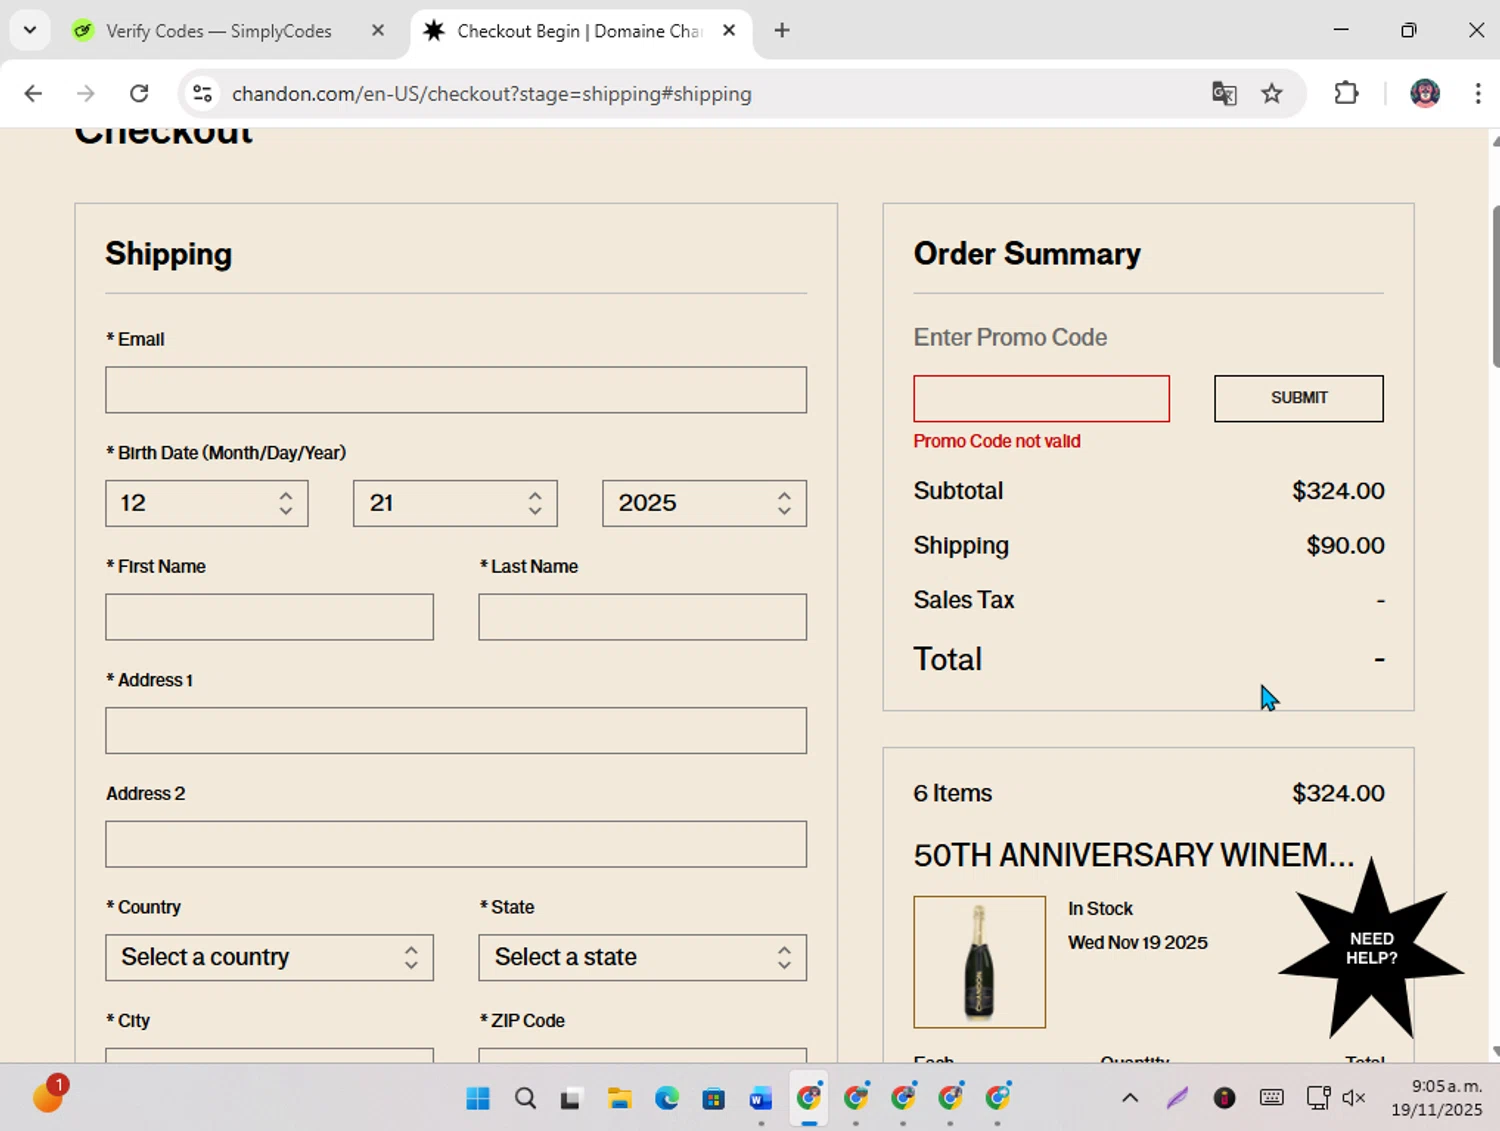Open the touch keyboard tray icon
The width and height of the screenshot is (1500, 1131).
click(1271, 1098)
